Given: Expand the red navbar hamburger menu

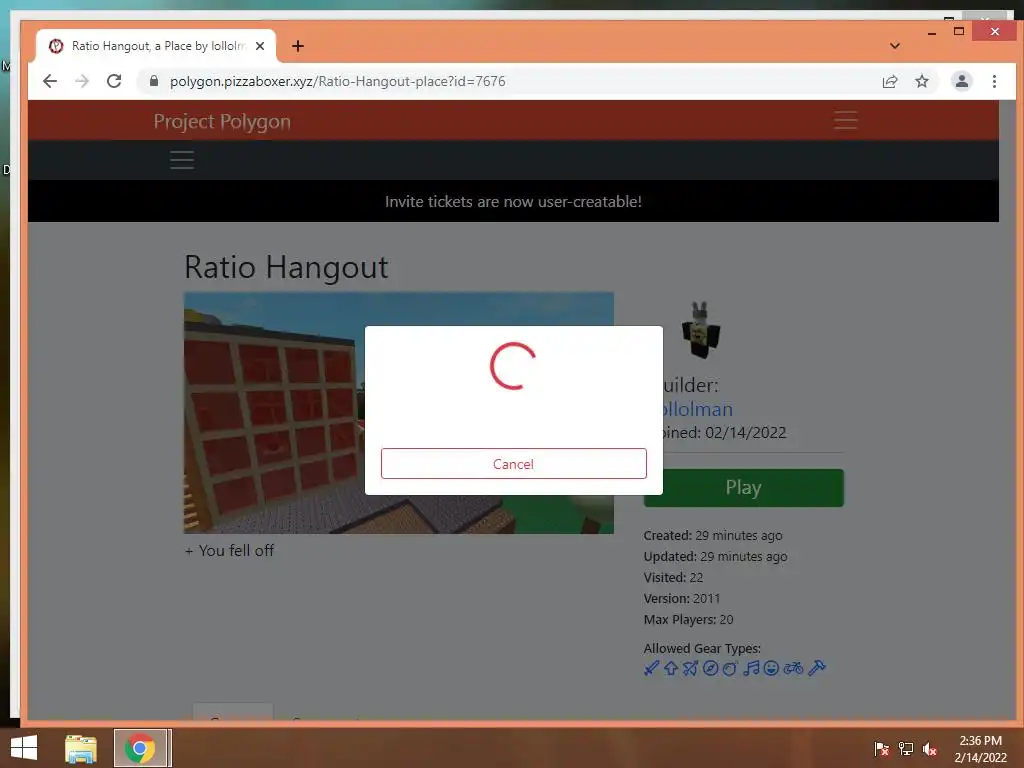Looking at the screenshot, I should (846, 120).
